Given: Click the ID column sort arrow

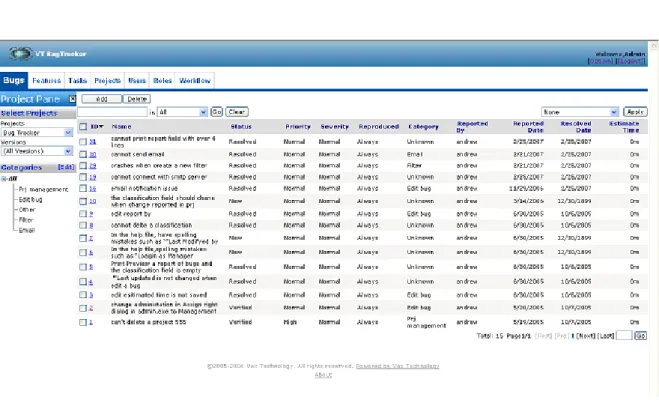Looking at the screenshot, I should (101, 127).
